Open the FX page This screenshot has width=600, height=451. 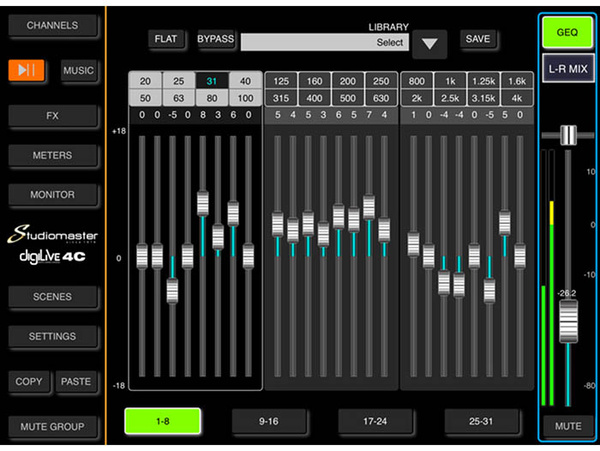[52, 116]
